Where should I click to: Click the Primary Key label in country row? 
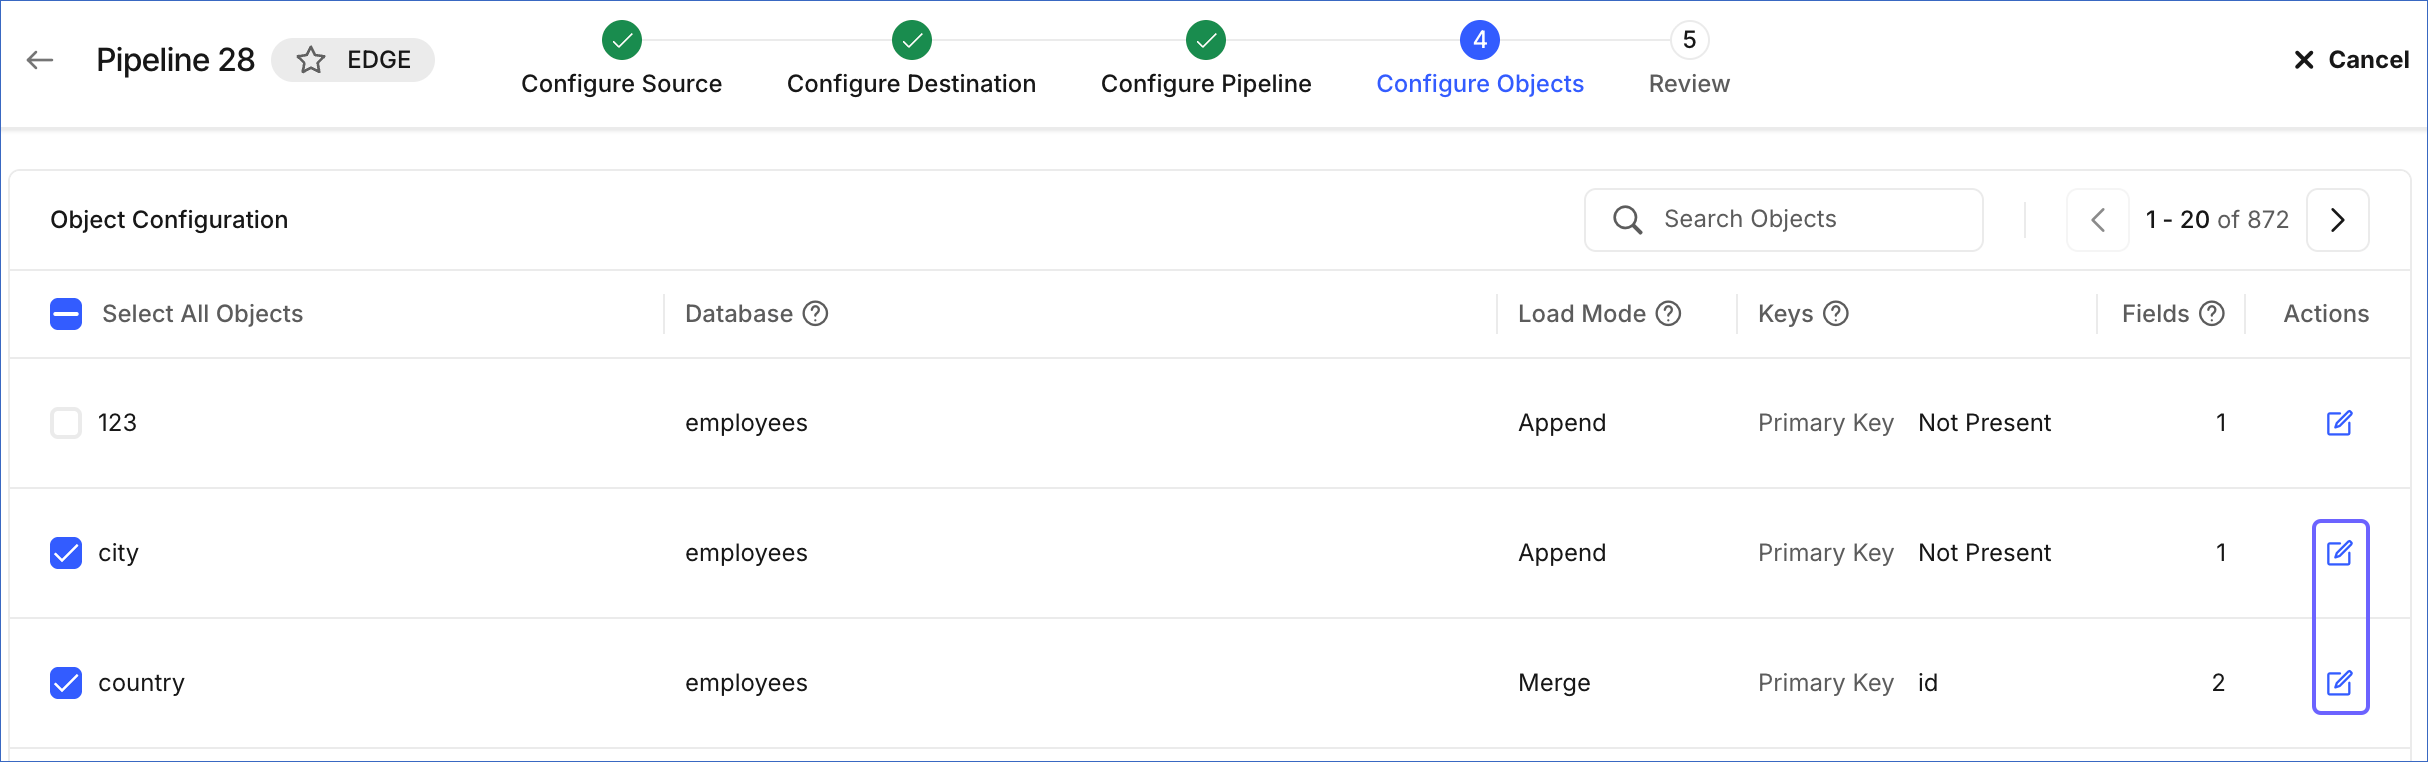point(1826,683)
